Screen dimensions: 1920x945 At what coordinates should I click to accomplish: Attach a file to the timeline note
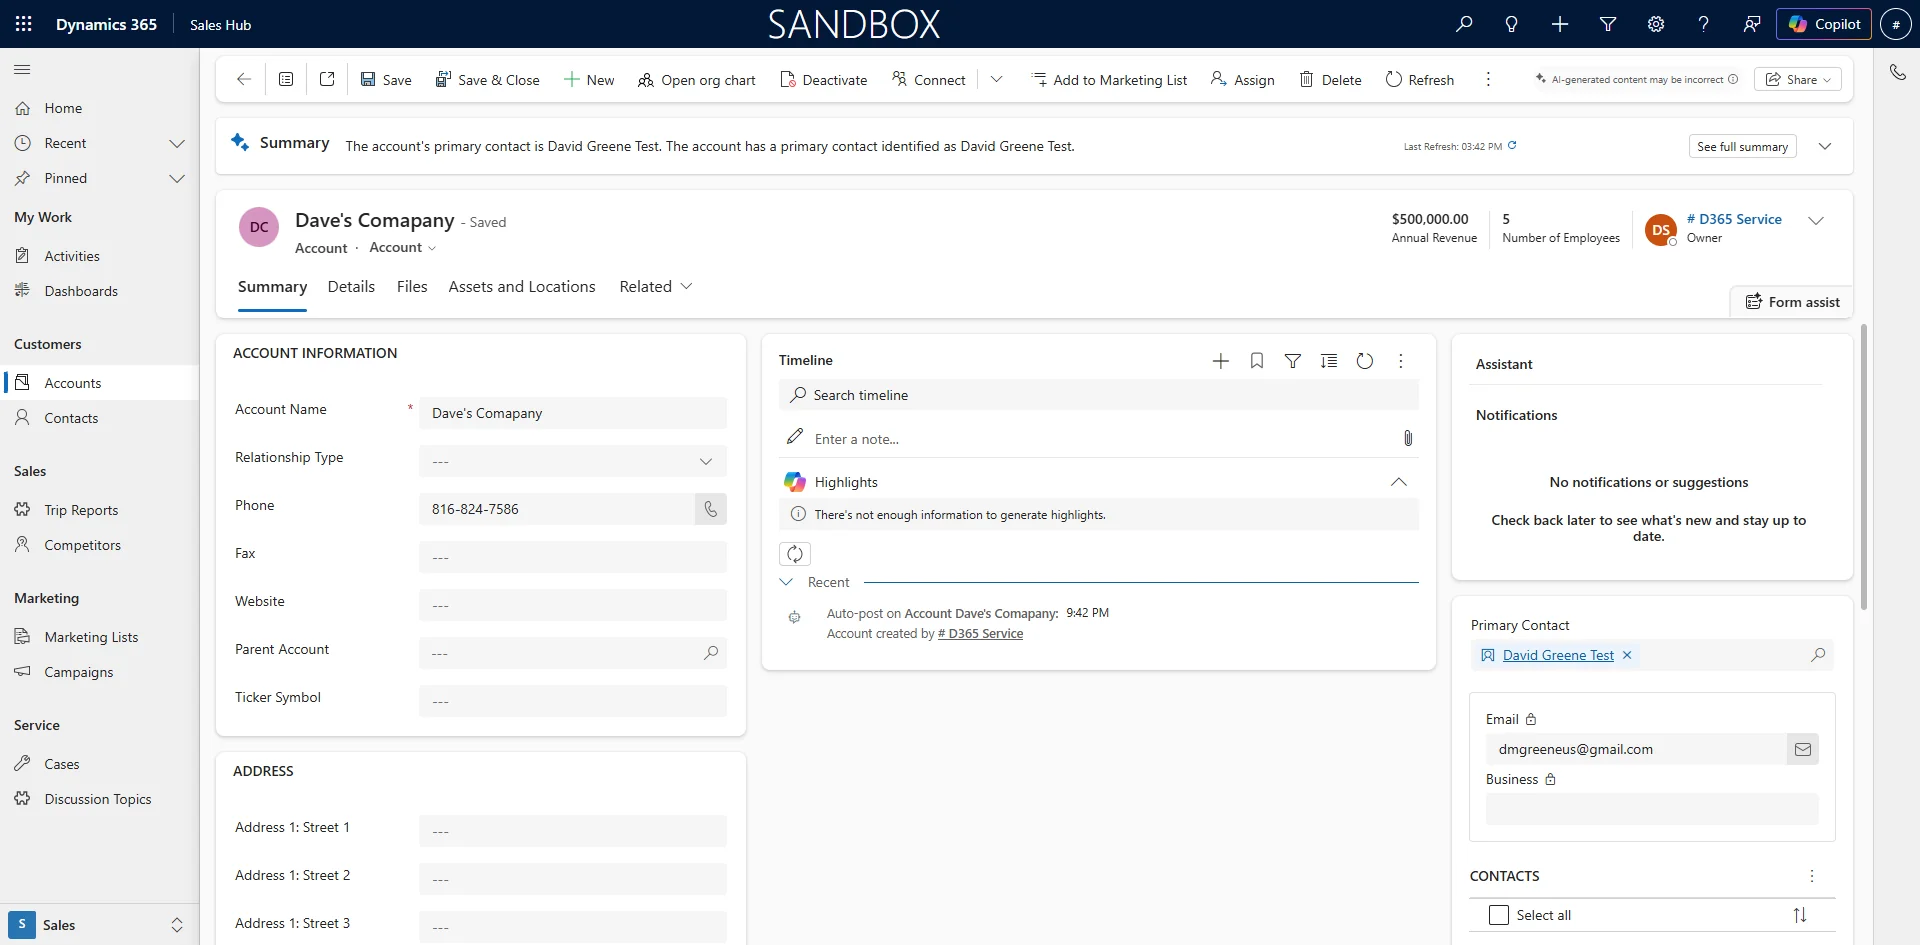click(1408, 438)
